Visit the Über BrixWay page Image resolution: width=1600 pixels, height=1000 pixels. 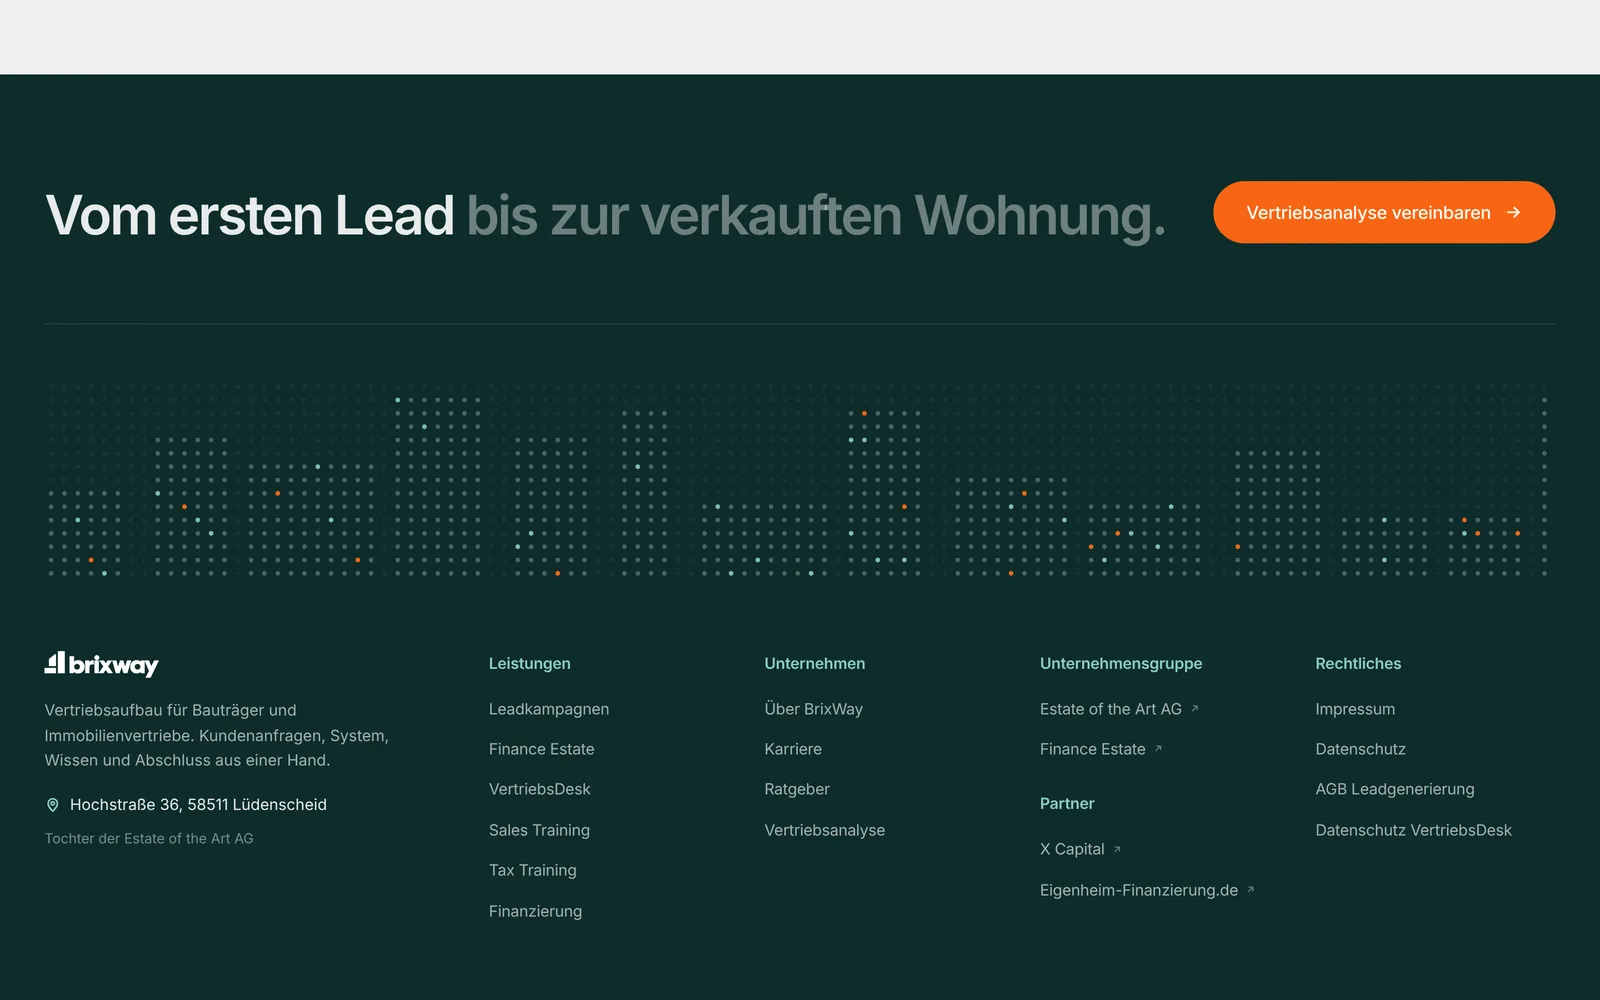click(x=814, y=709)
